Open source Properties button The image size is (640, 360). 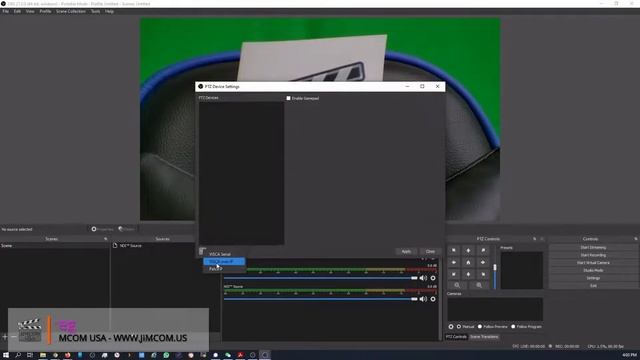102,229
